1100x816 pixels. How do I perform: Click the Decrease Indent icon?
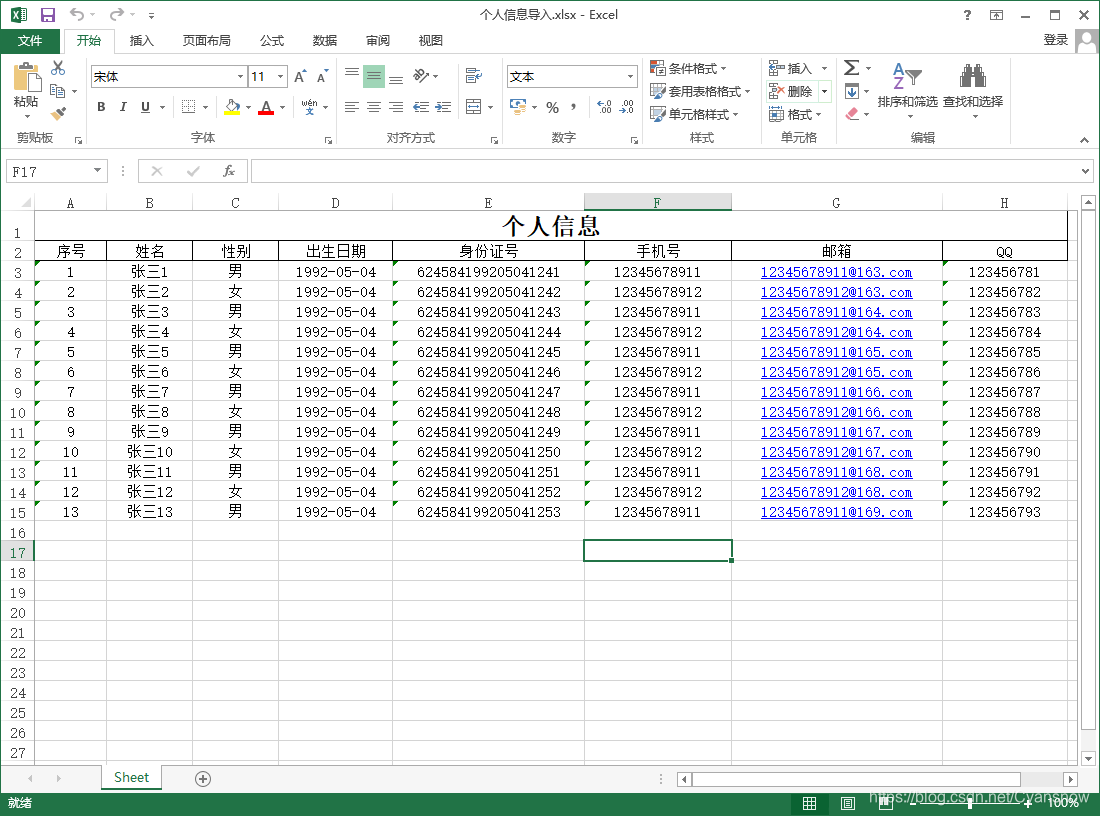click(421, 107)
